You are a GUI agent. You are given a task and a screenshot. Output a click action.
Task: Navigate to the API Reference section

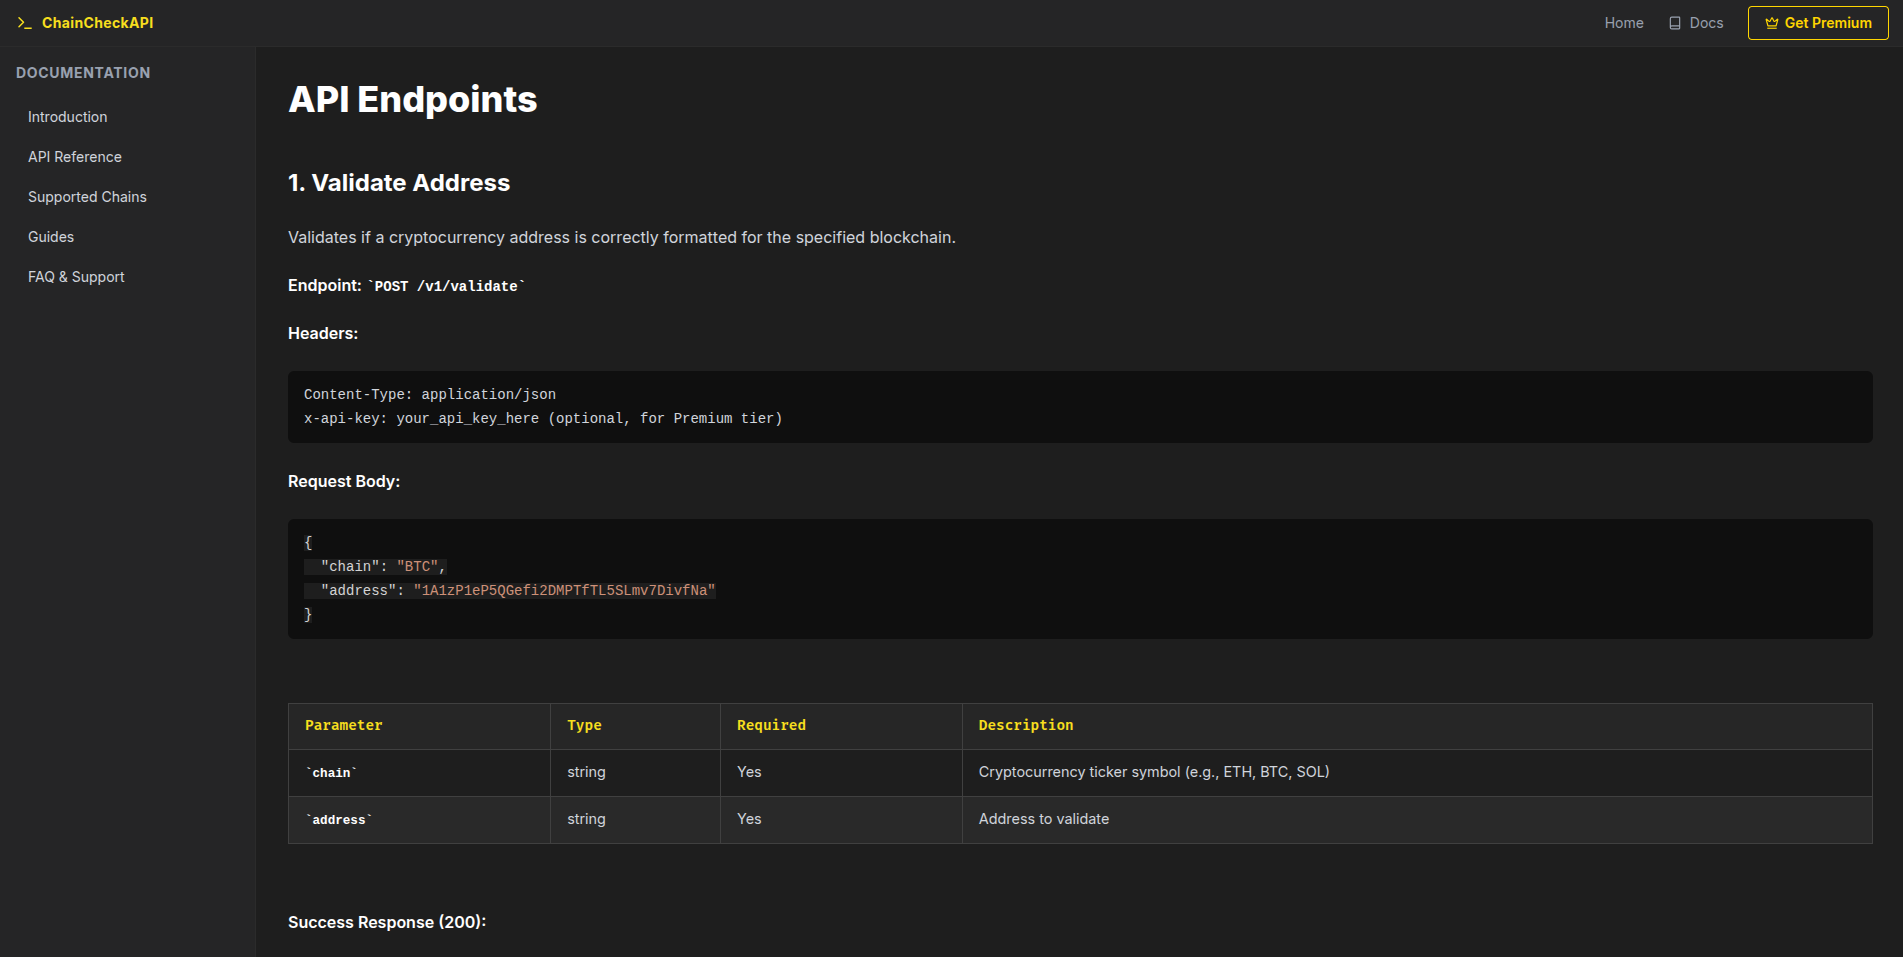(74, 157)
